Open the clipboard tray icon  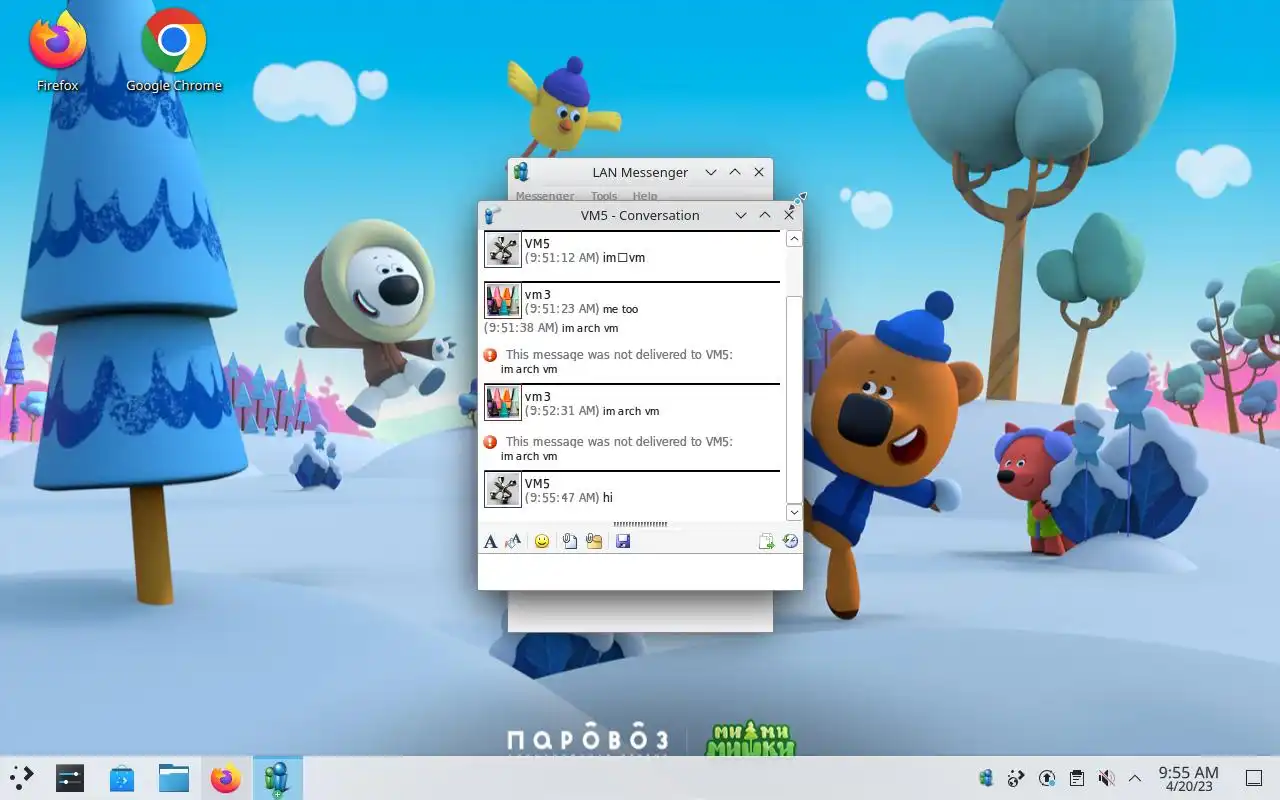[1076, 778]
